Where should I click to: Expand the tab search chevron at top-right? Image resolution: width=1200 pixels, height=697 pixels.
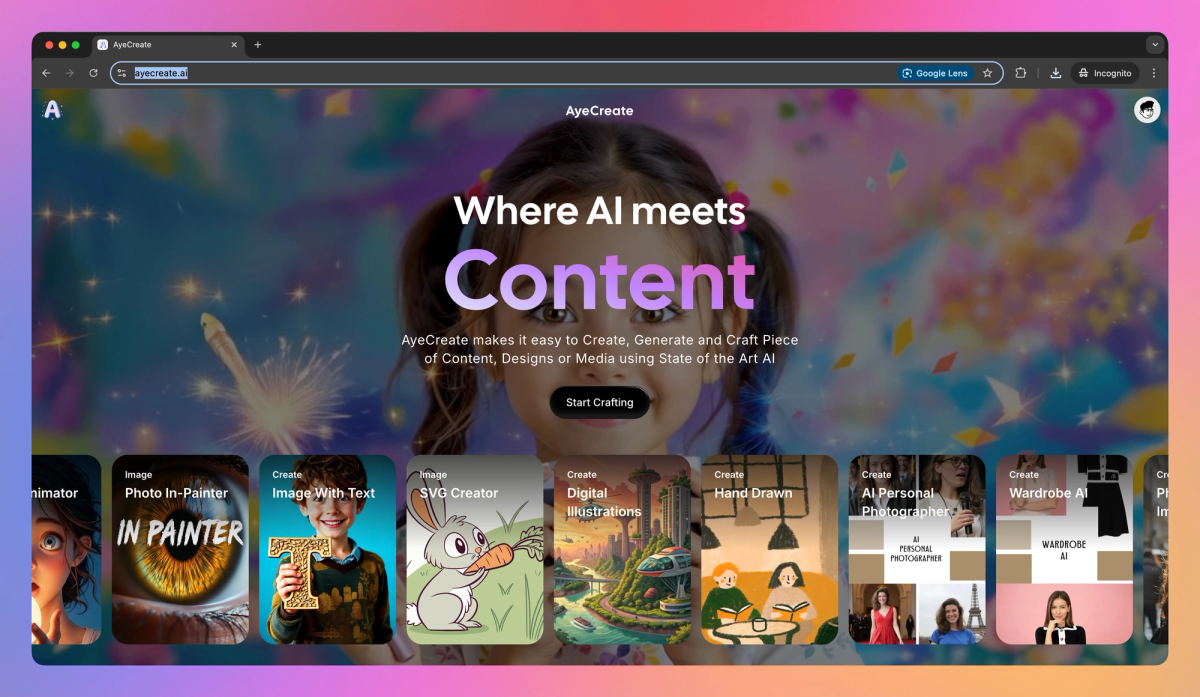(x=1155, y=44)
